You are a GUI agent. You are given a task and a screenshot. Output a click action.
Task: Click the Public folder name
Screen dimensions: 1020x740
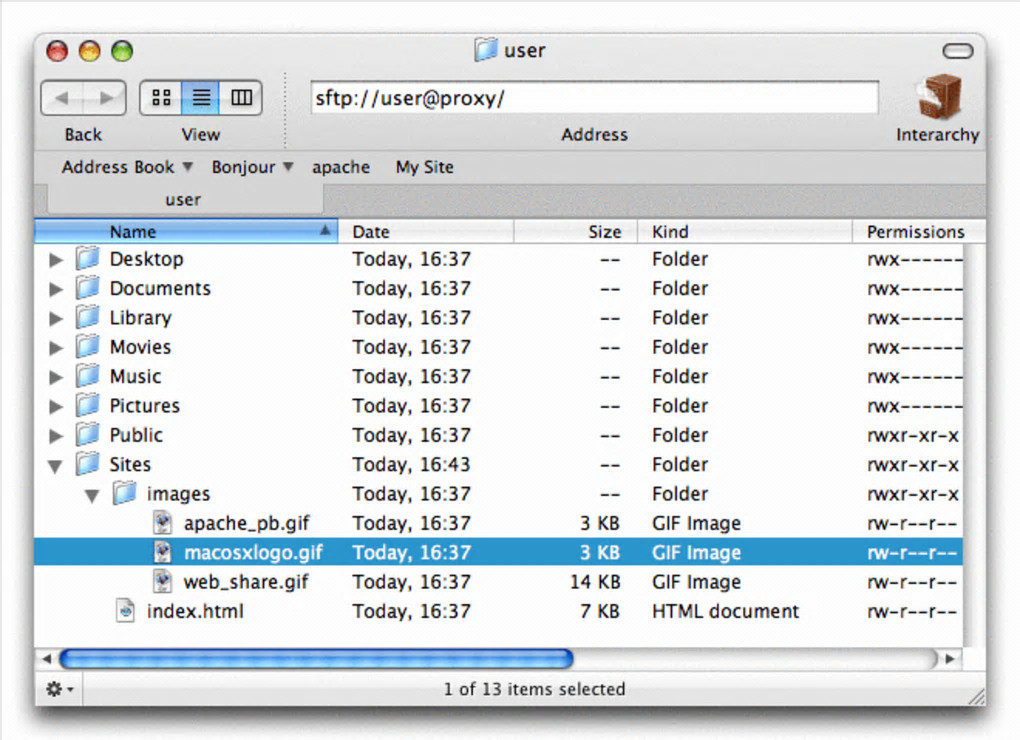pos(136,434)
